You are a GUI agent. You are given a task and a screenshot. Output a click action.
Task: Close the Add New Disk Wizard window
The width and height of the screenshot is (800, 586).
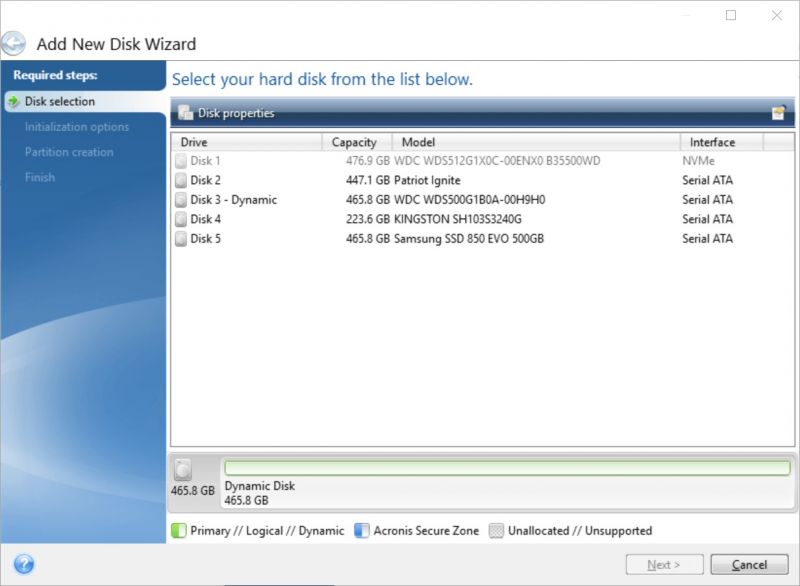[x=777, y=15]
